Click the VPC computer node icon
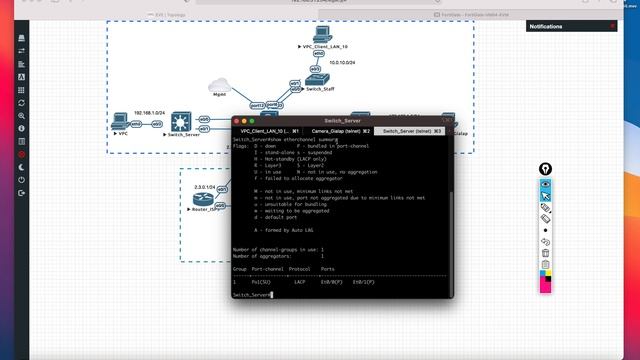Screen dimensions: 640x360 pyautogui.click(x=120, y=121)
